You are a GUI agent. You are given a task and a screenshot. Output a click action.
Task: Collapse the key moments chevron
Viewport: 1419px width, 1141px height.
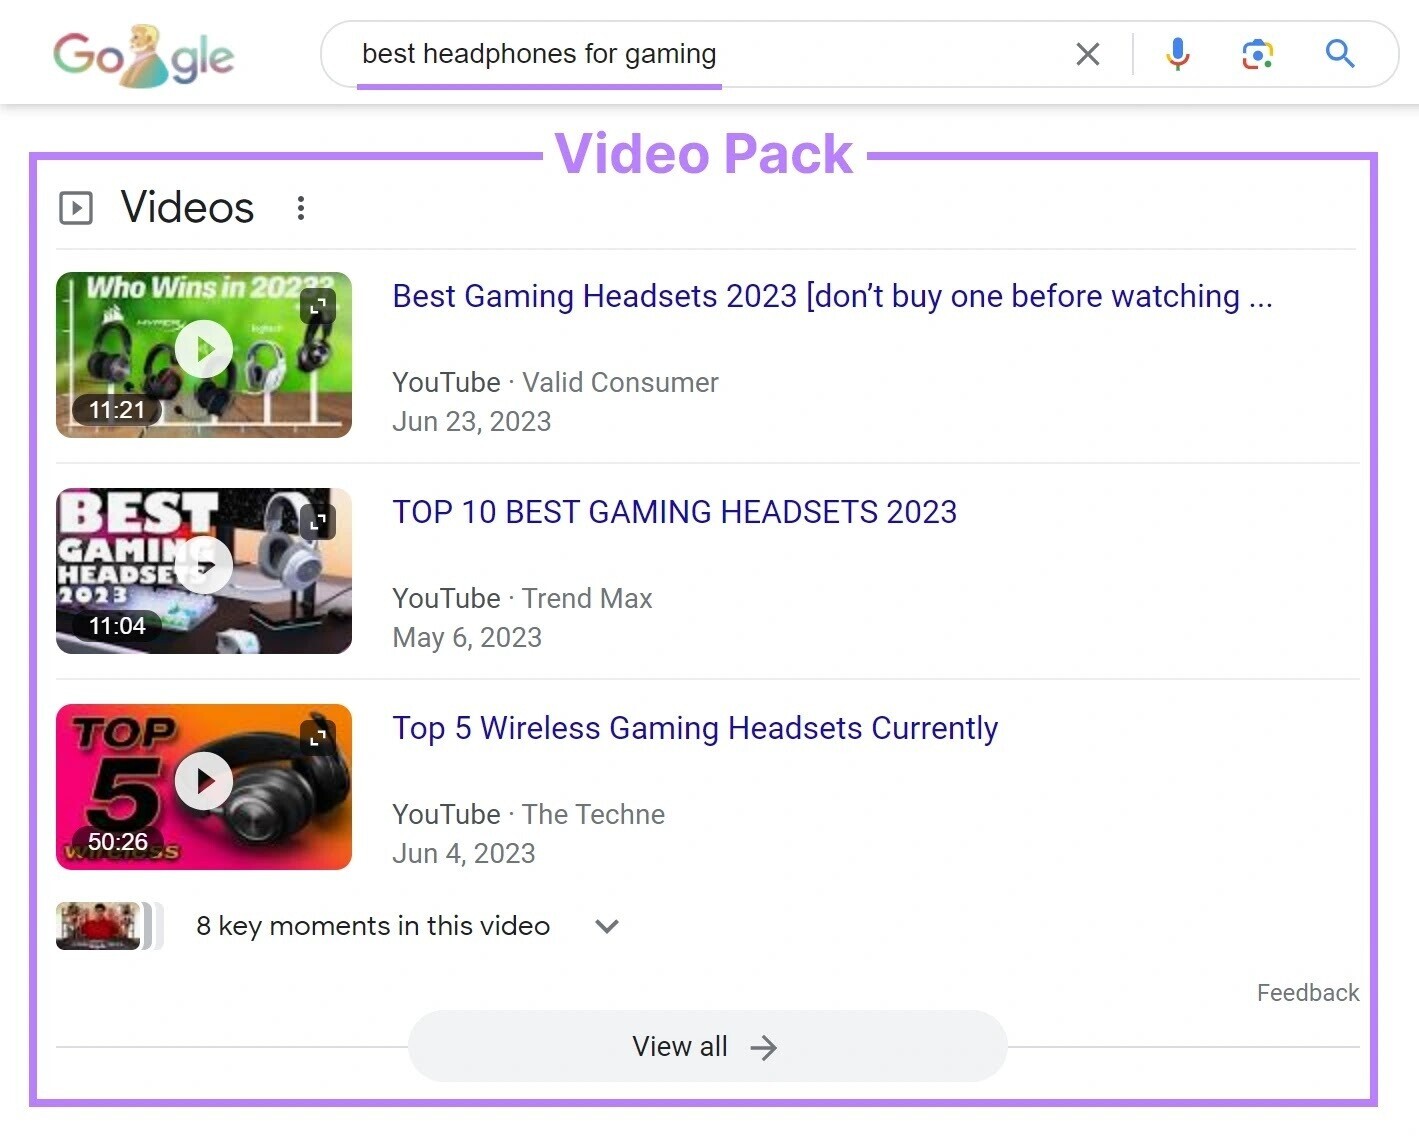pos(606,926)
